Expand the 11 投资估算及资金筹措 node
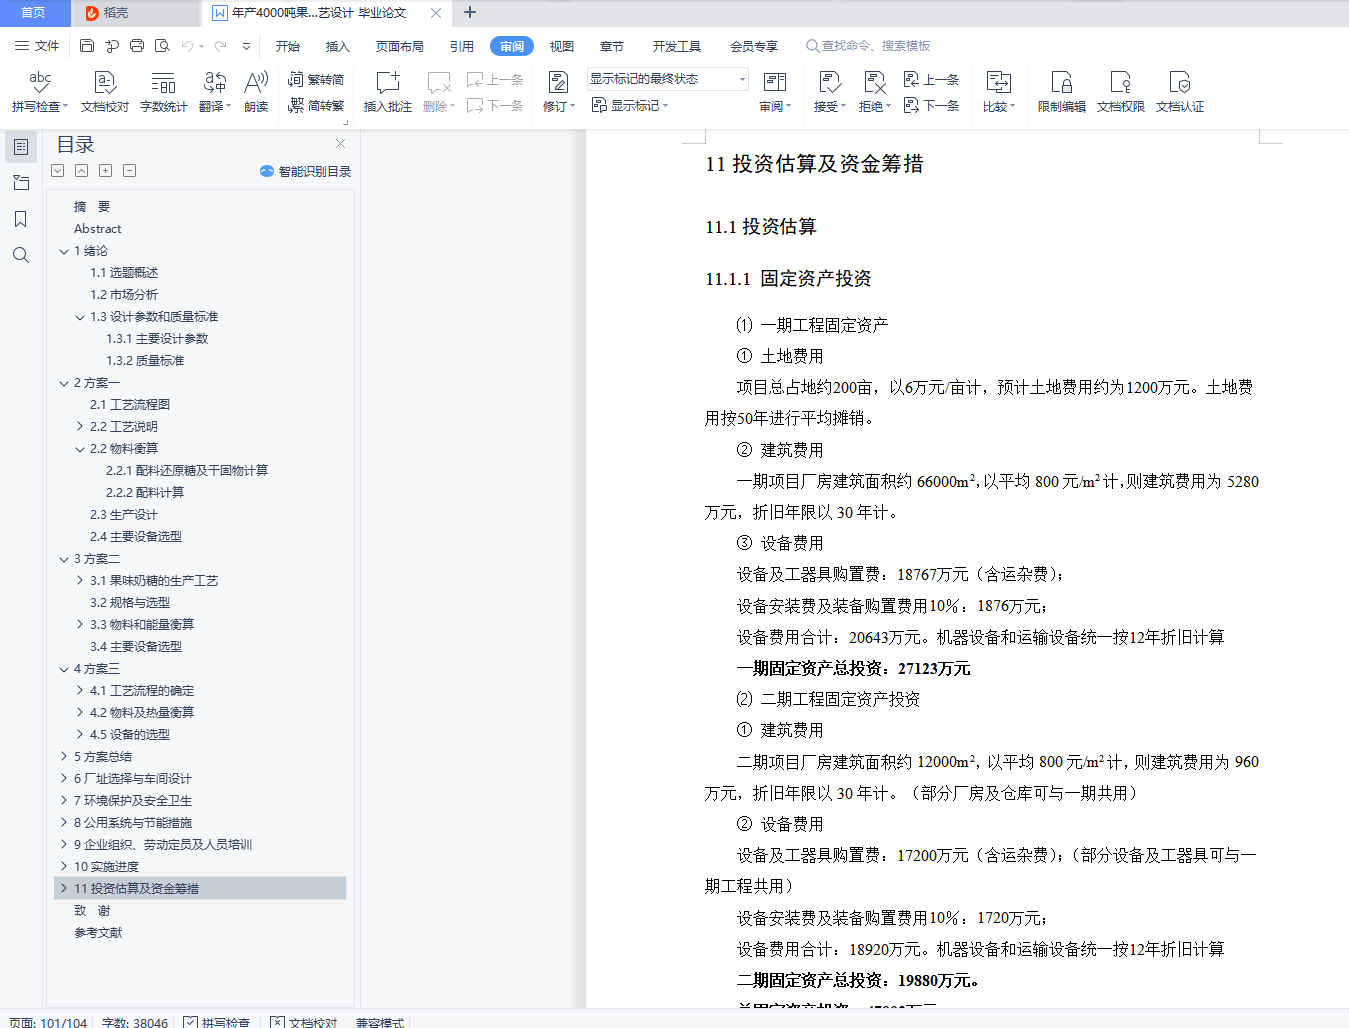 pos(64,889)
